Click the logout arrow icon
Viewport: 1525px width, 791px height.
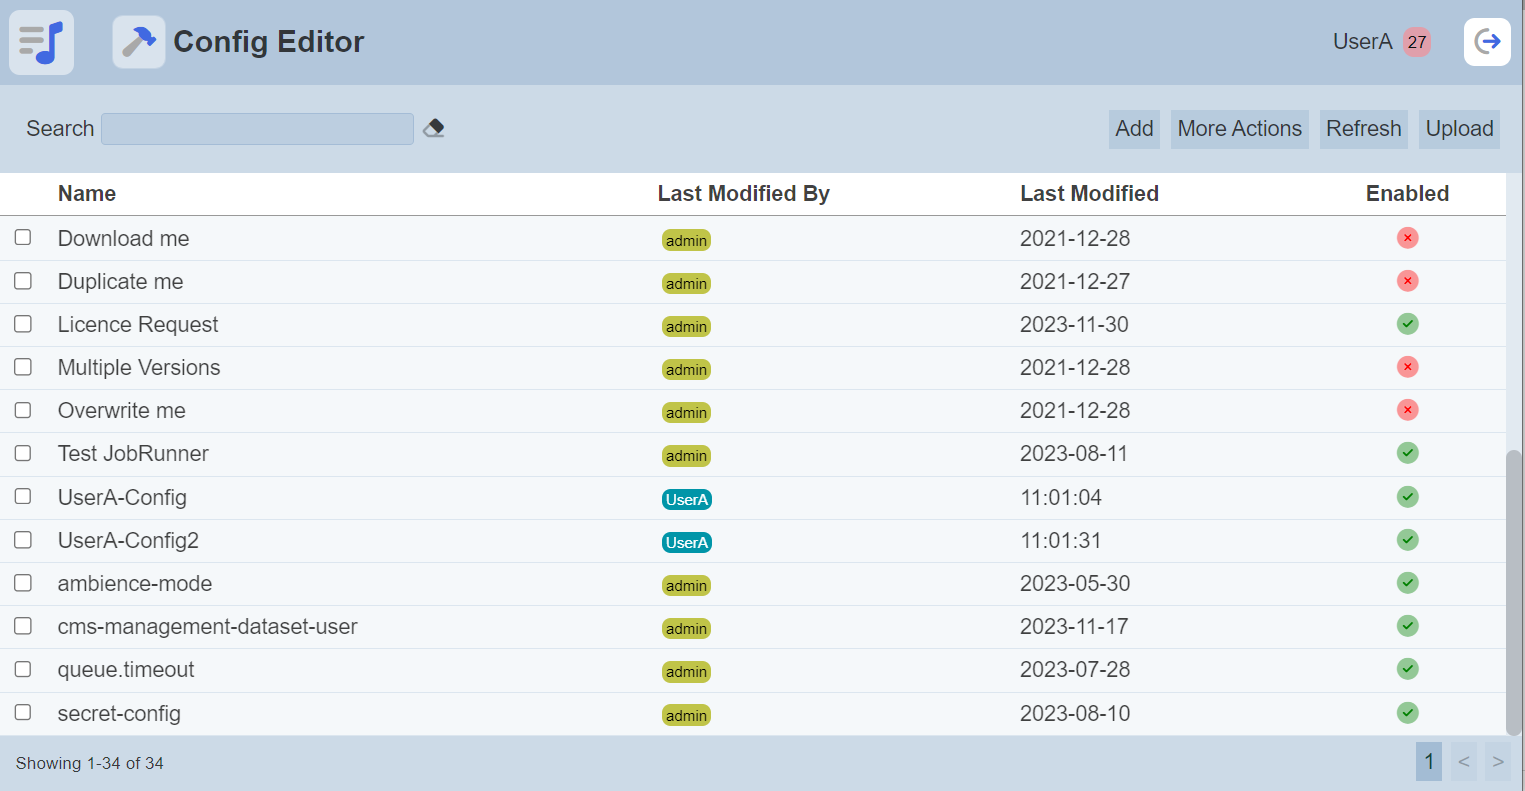[x=1487, y=42]
